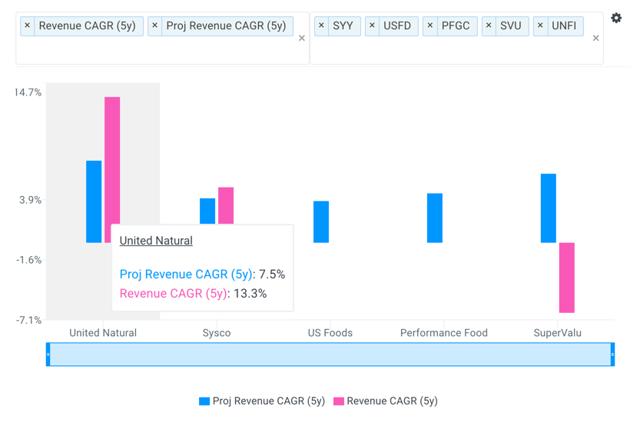640x423 pixels.
Task: Select SuperValu's negative pink Revenue bar
Action: point(567,278)
